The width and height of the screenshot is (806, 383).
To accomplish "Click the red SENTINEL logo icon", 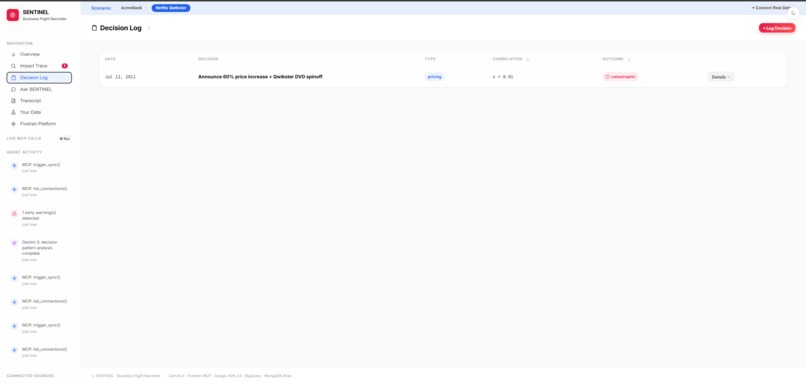I will click(13, 15).
